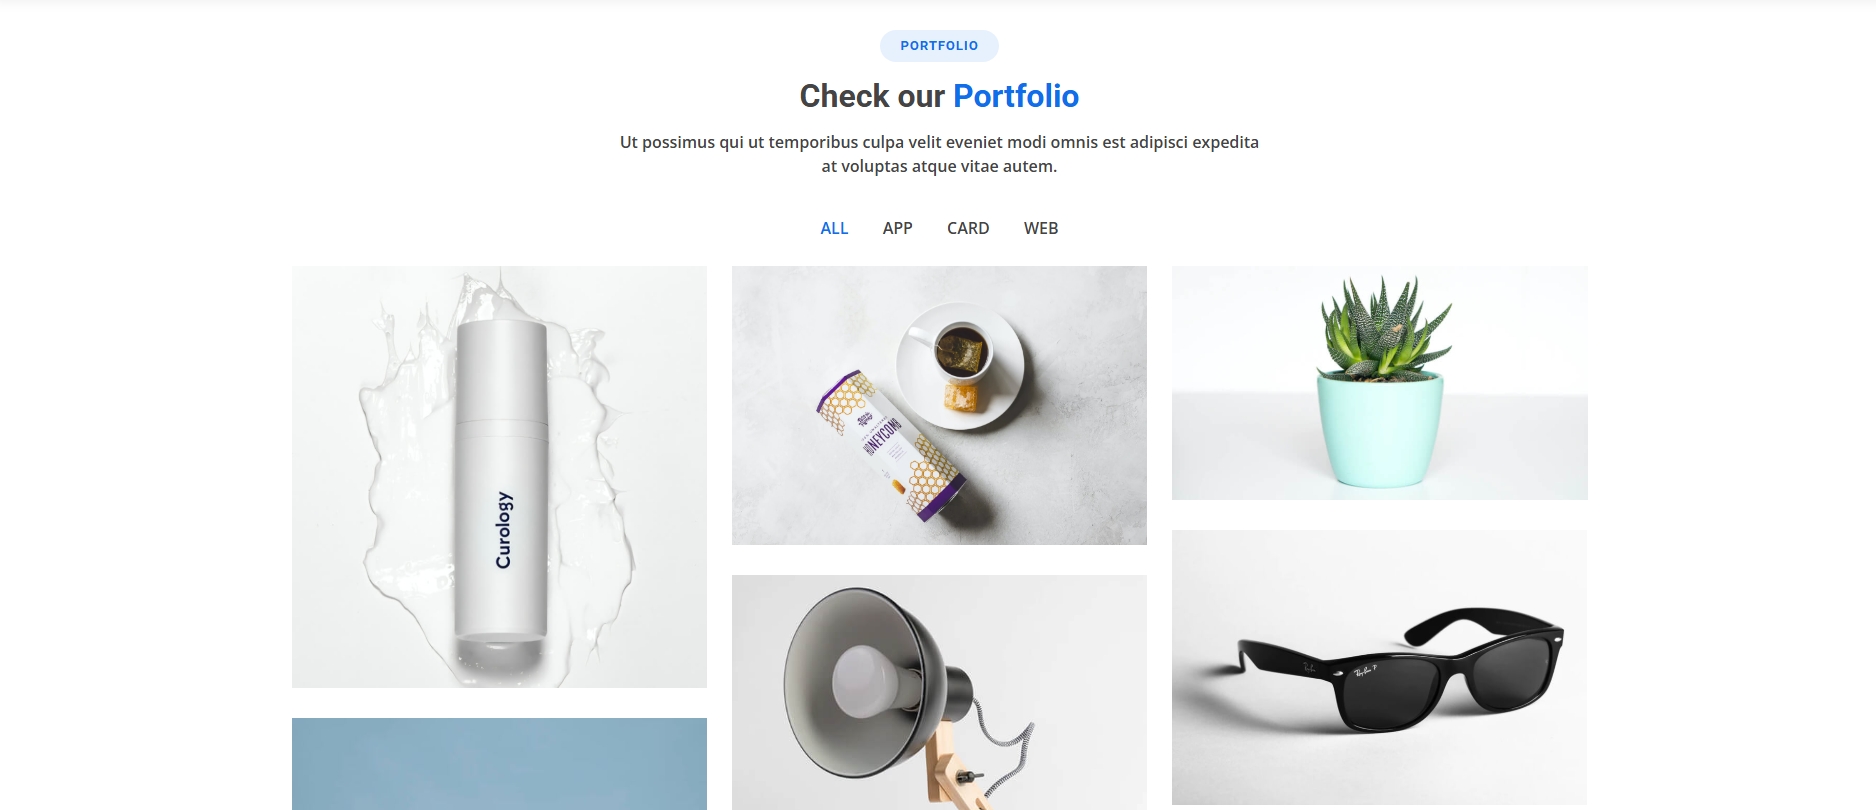Click the Ut possimus description paragraph

939,154
